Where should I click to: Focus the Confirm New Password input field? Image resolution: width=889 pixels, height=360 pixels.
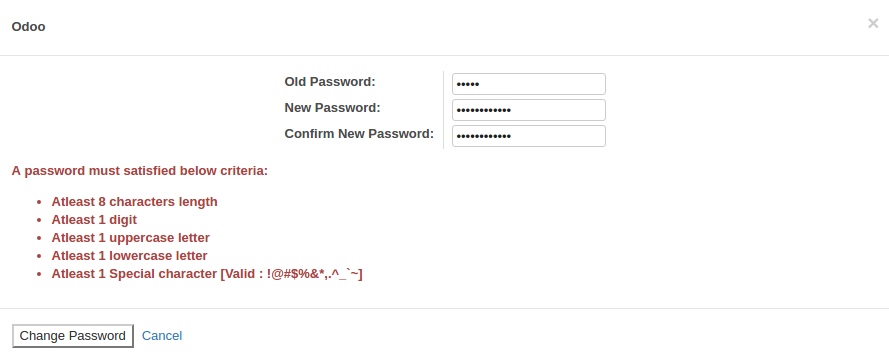[x=528, y=136]
